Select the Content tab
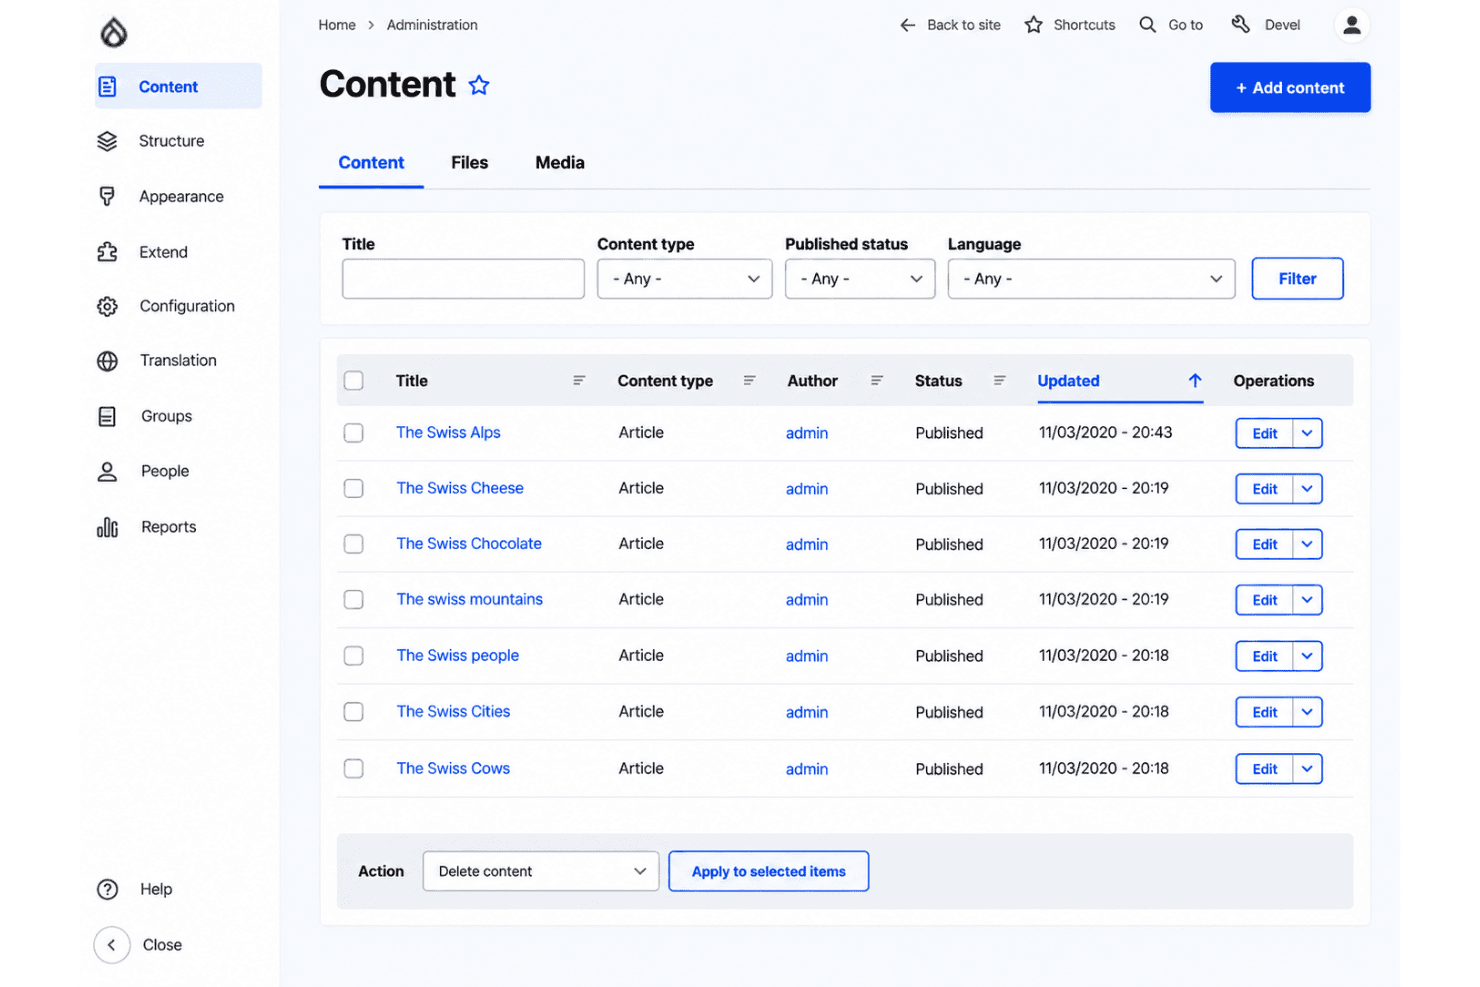Screen dimensions: 1480x987 371,163
